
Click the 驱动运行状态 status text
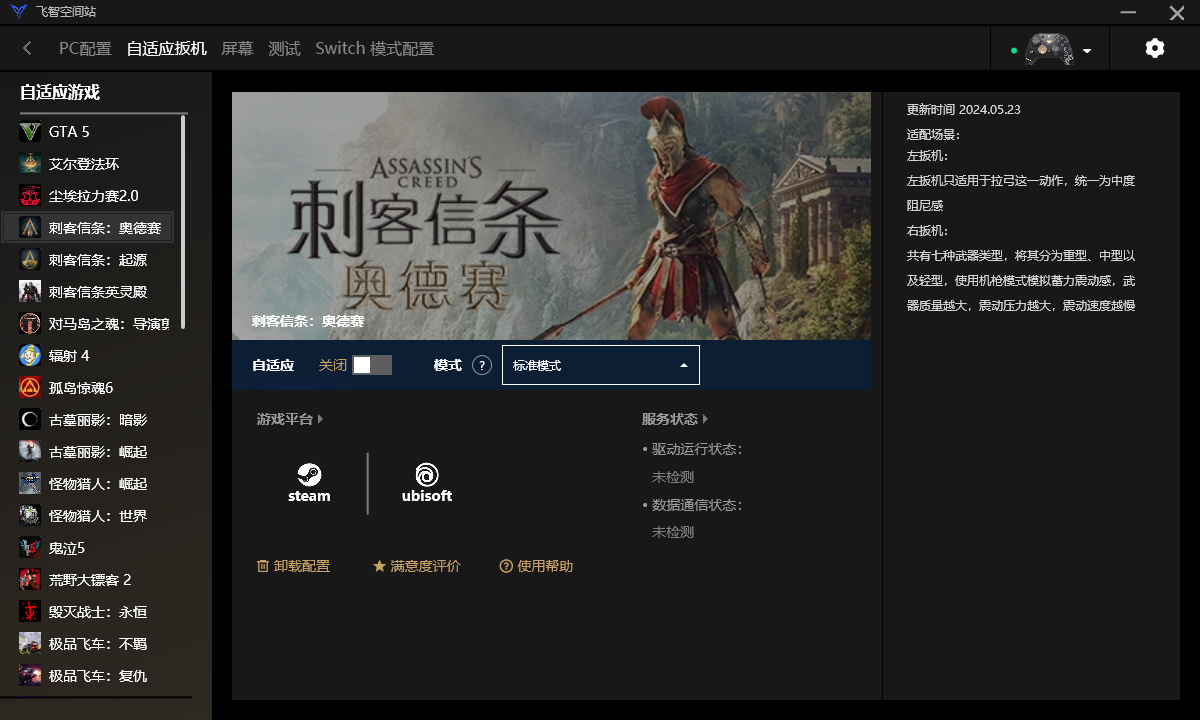coord(697,449)
